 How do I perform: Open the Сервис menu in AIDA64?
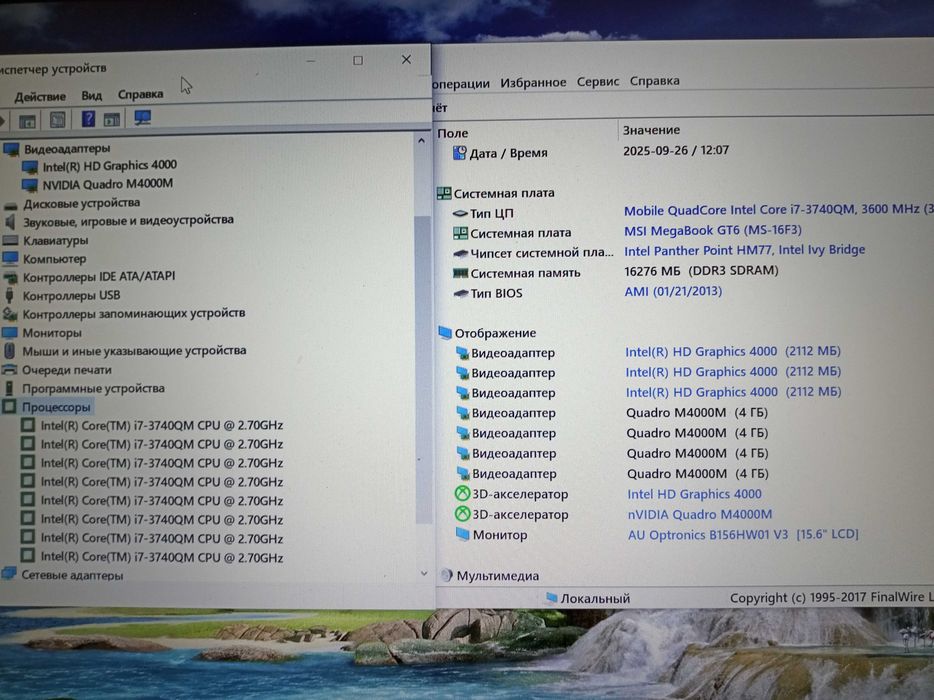coord(597,81)
